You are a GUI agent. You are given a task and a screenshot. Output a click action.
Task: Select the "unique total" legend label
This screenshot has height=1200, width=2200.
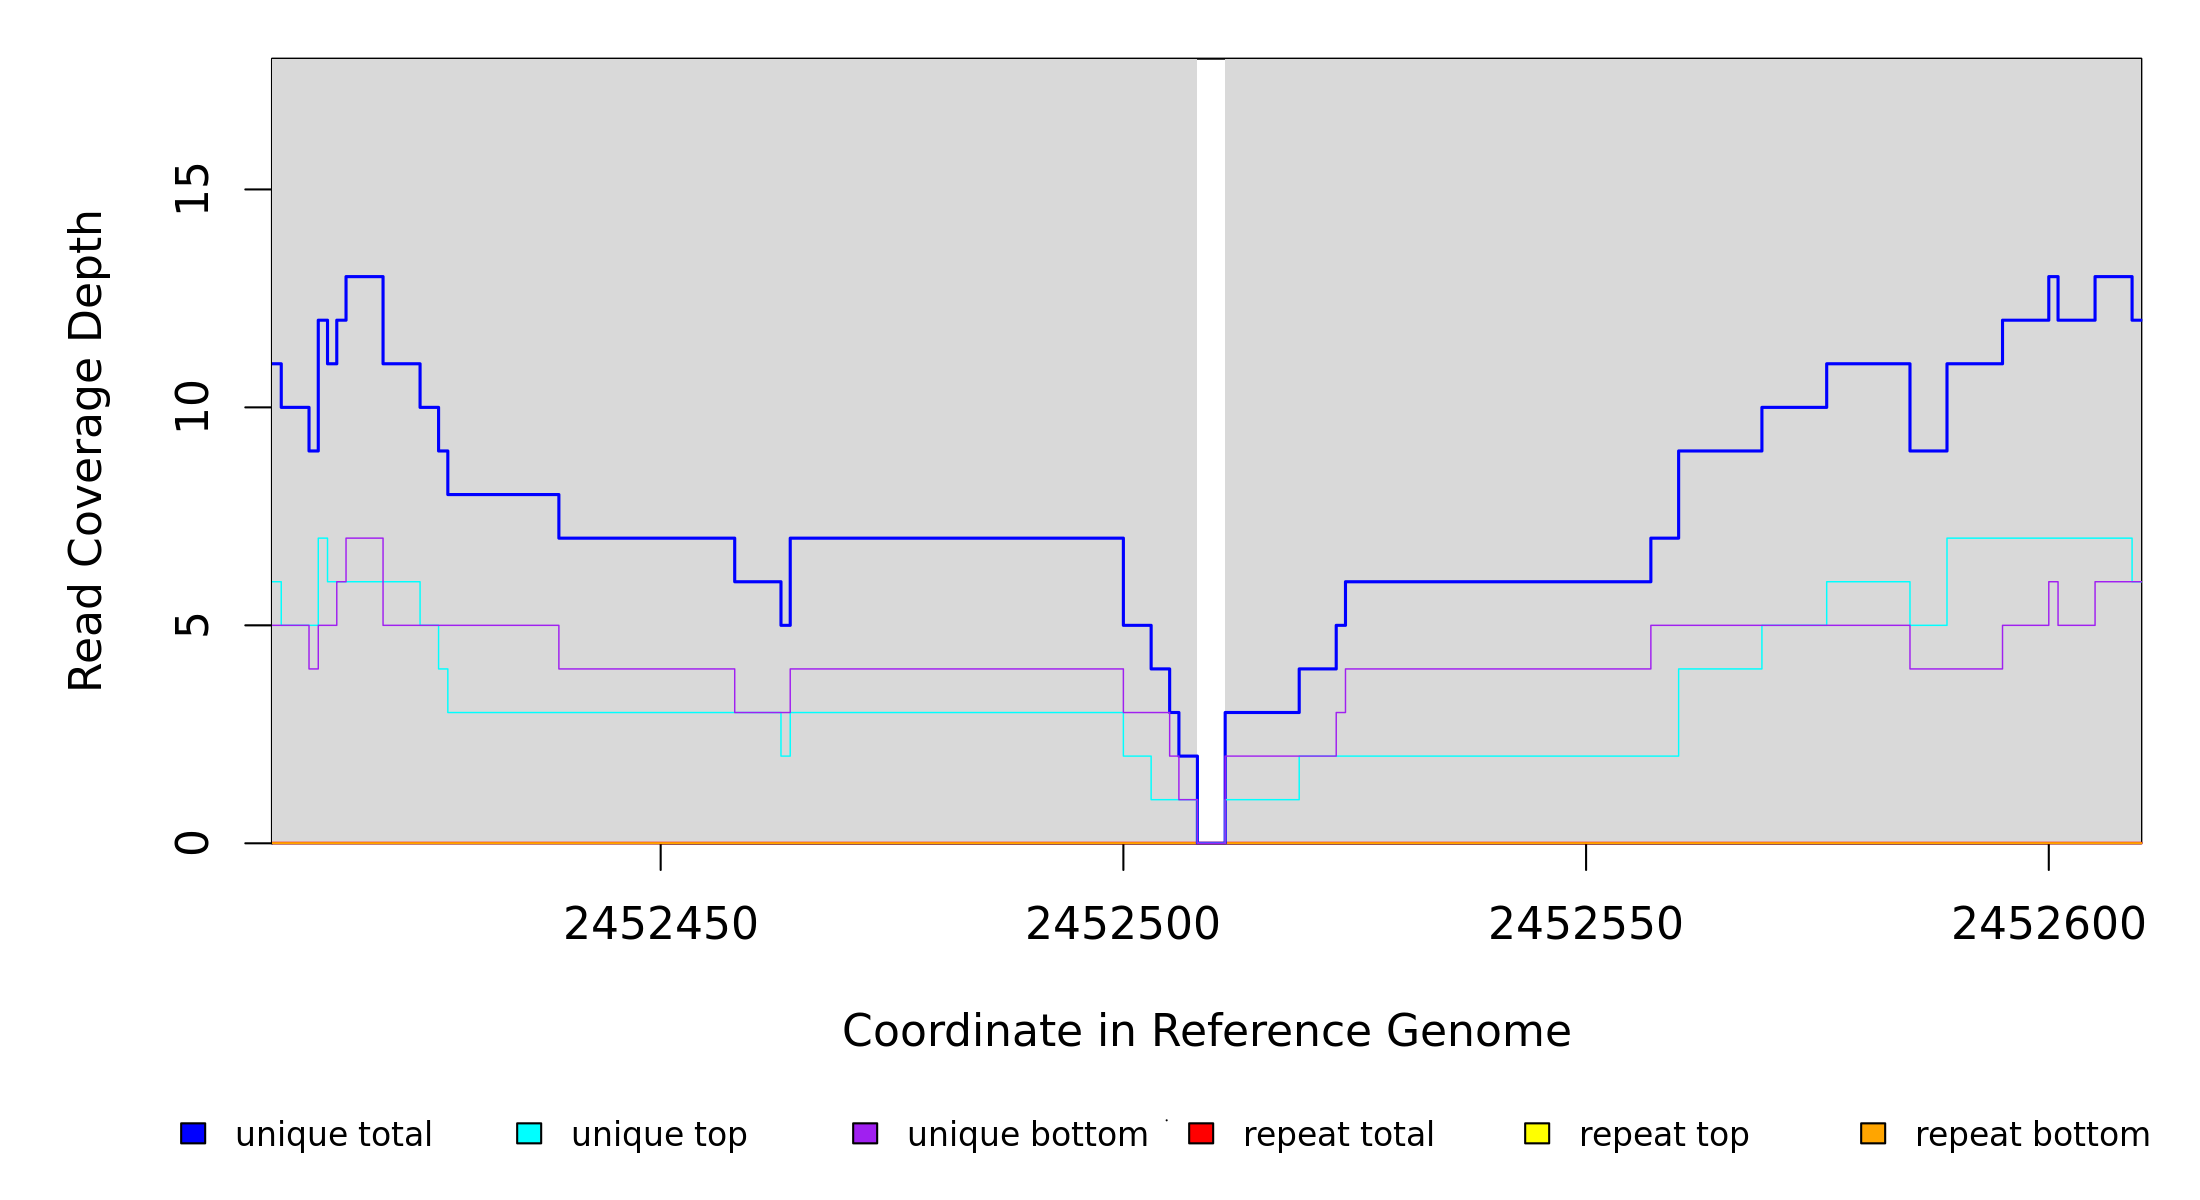(333, 1135)
